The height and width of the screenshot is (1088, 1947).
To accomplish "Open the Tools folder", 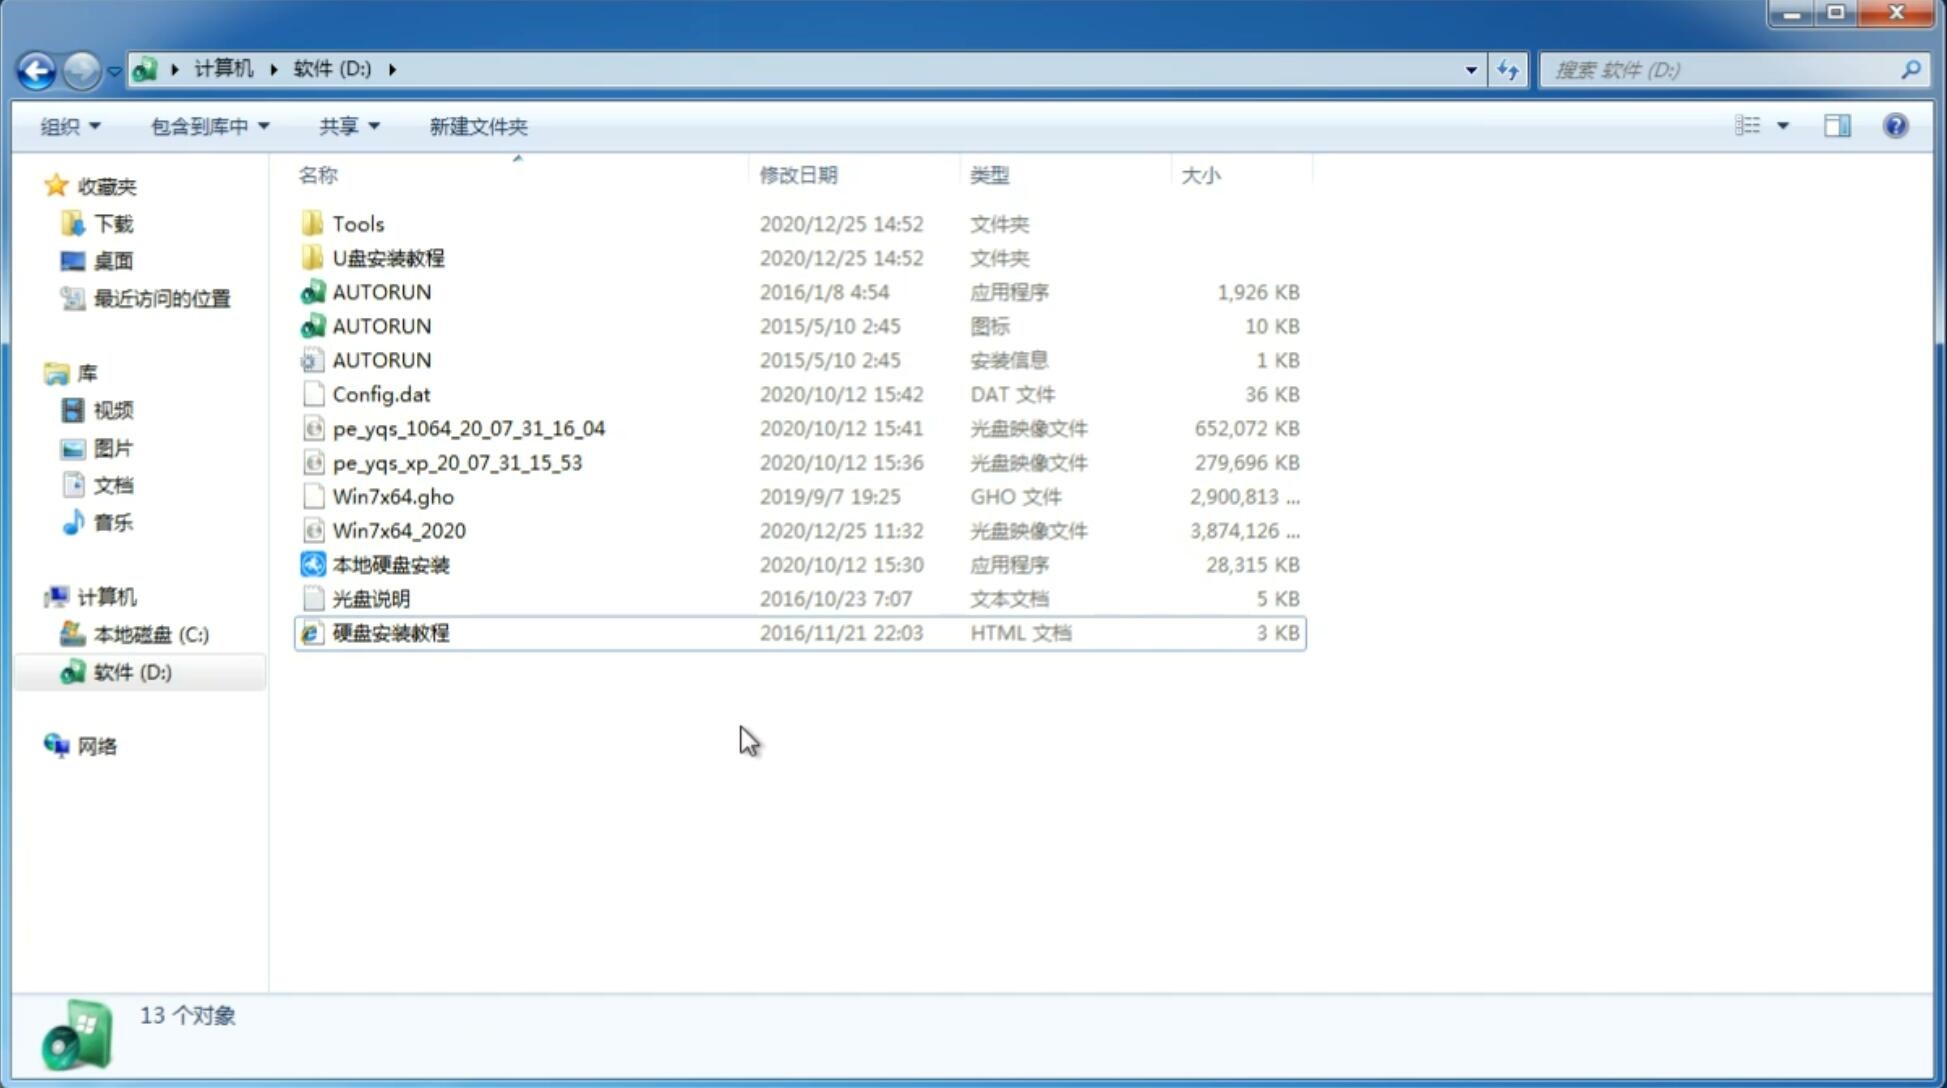I will [356, 223].
